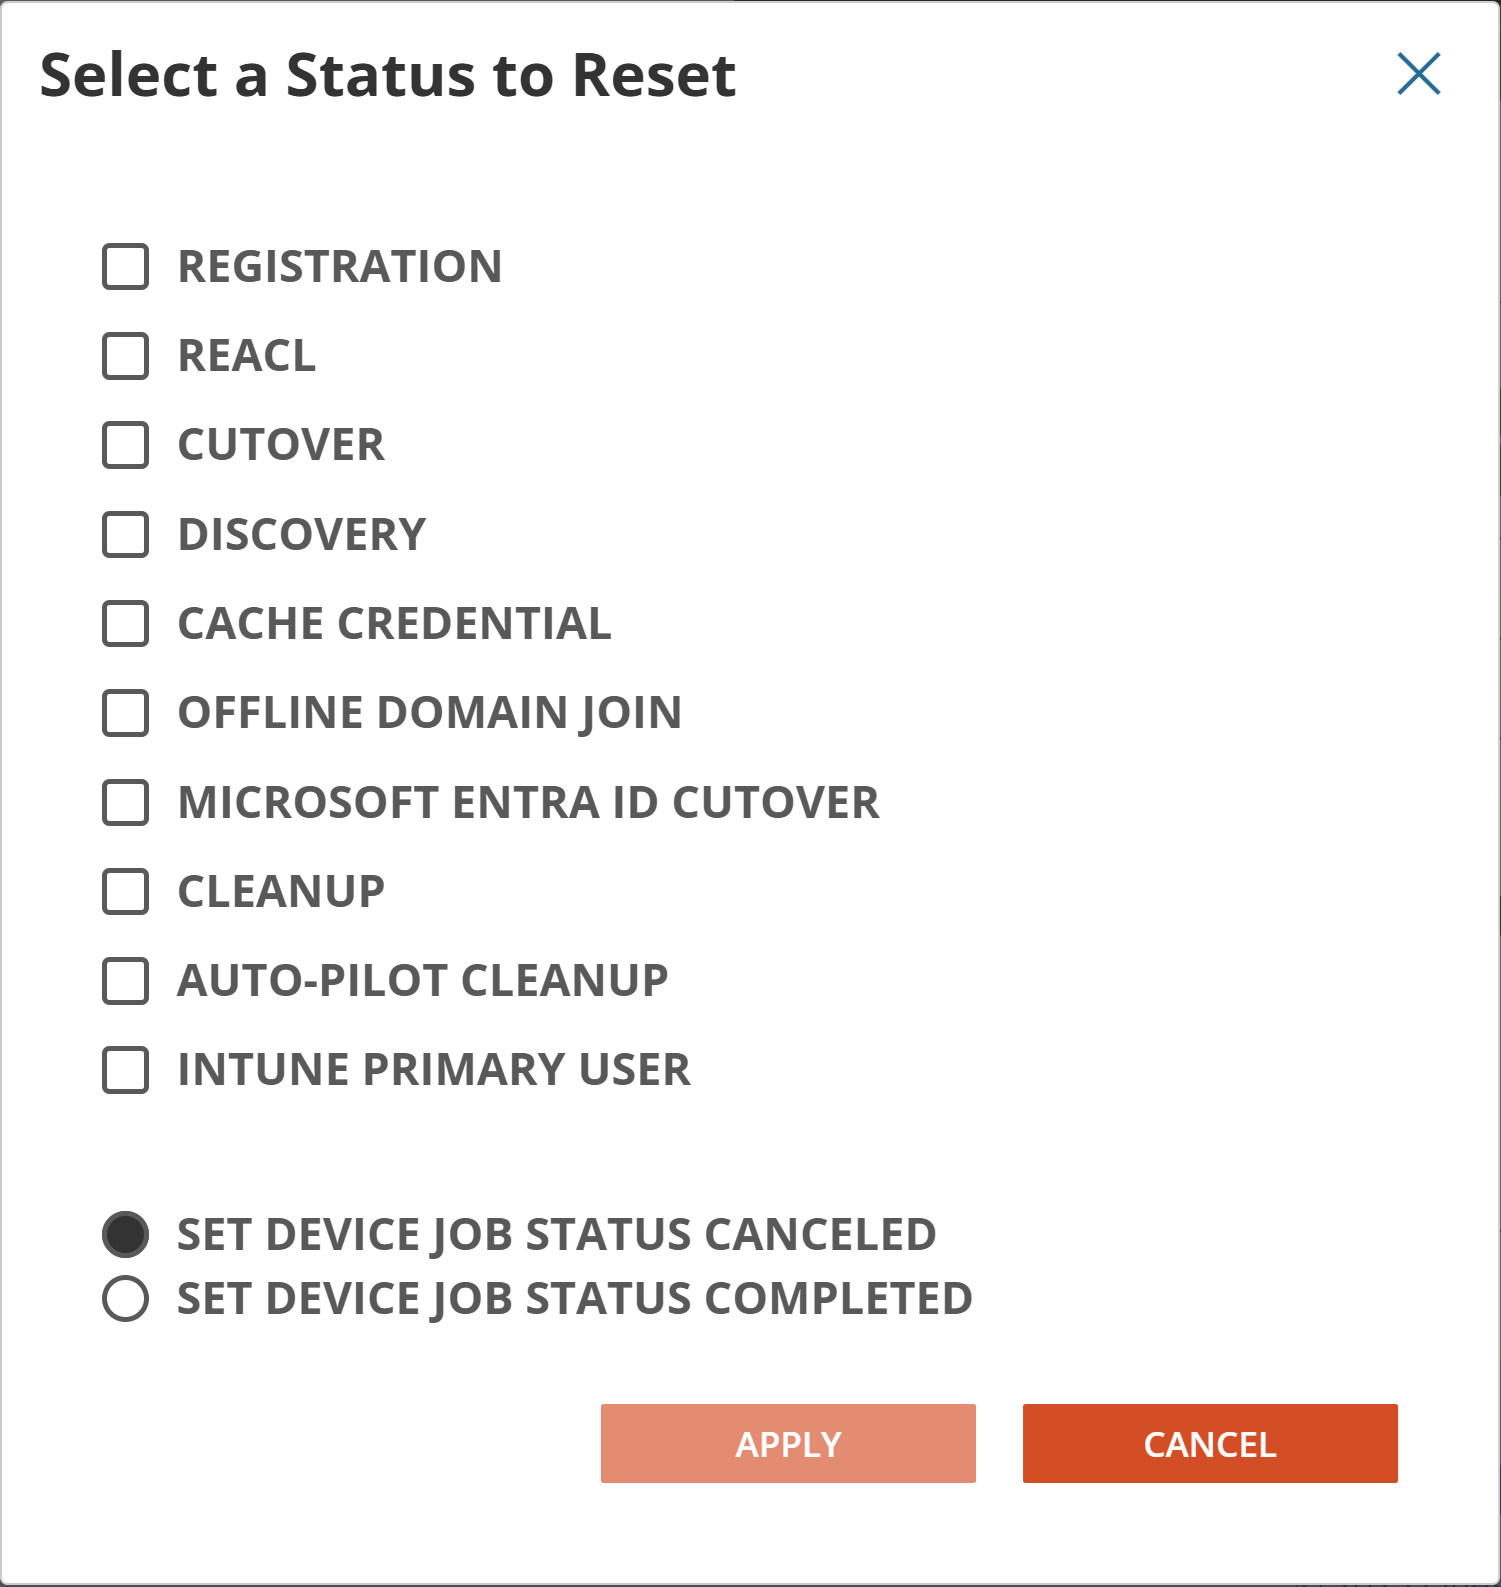The height and width of the screenshot is (1587, 1501).
Task: Click the OFFLINE DOMAIN JOIN label
Action: (x=428, y=712)
